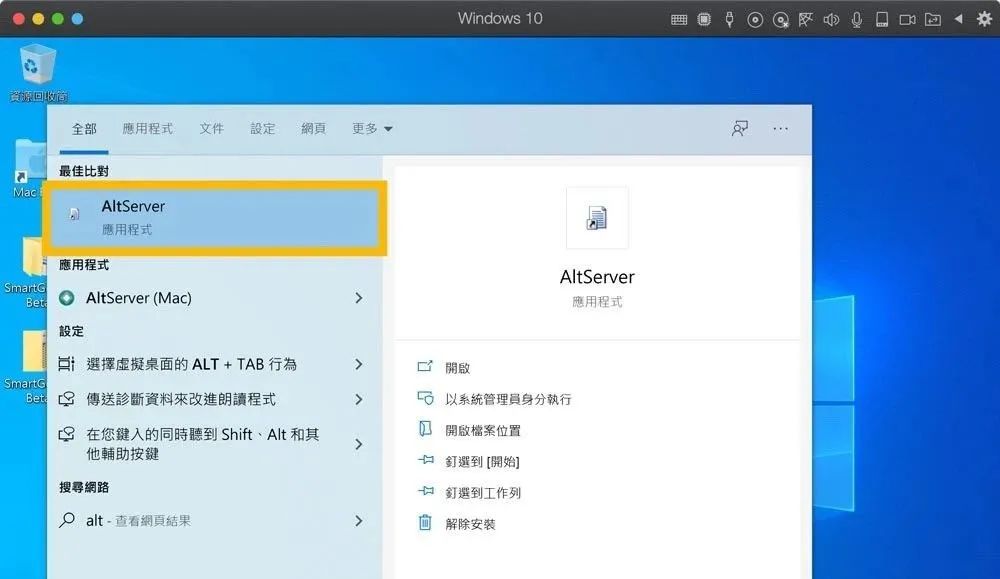Click the speaker volume icon in title bar
Image resolution: width=1000 pixels, height=579 pixels.
click(831, 20)
